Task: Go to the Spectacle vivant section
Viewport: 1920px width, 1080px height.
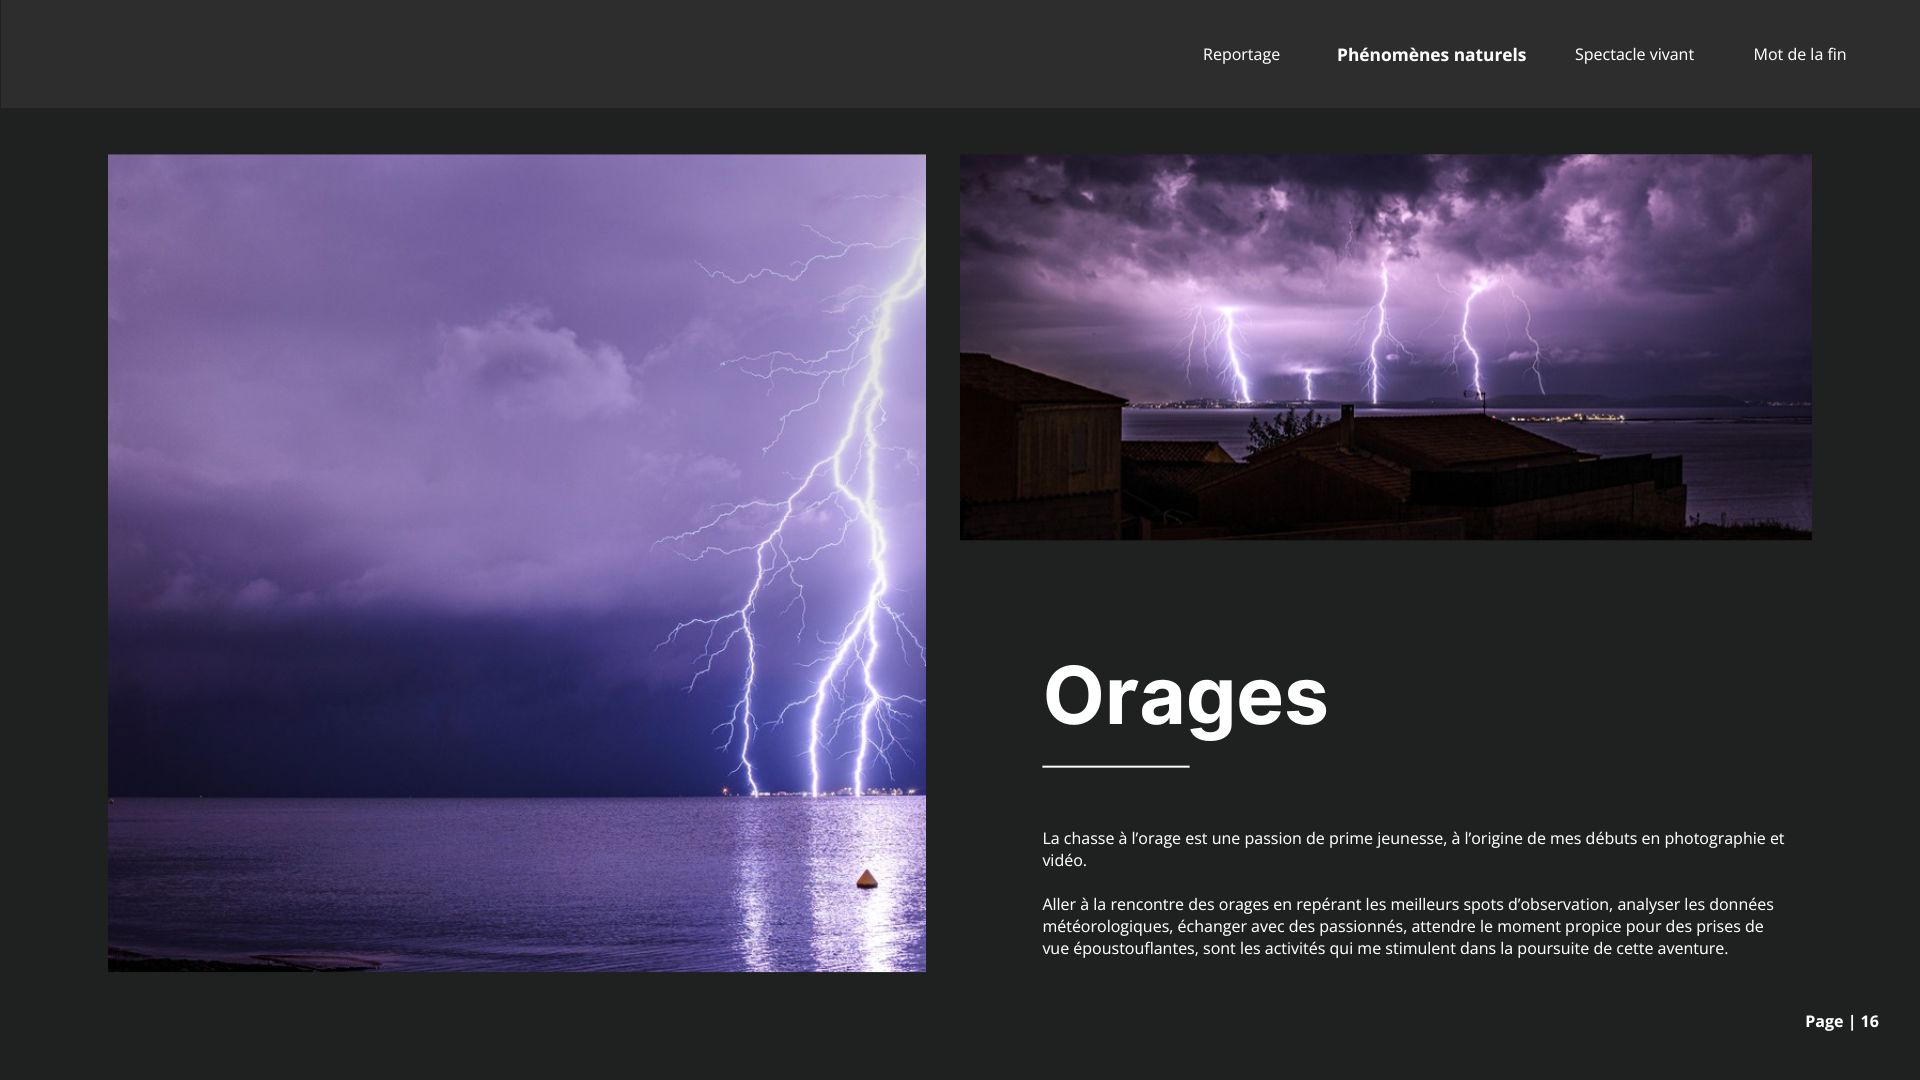Action: [x=1634, y=54]
